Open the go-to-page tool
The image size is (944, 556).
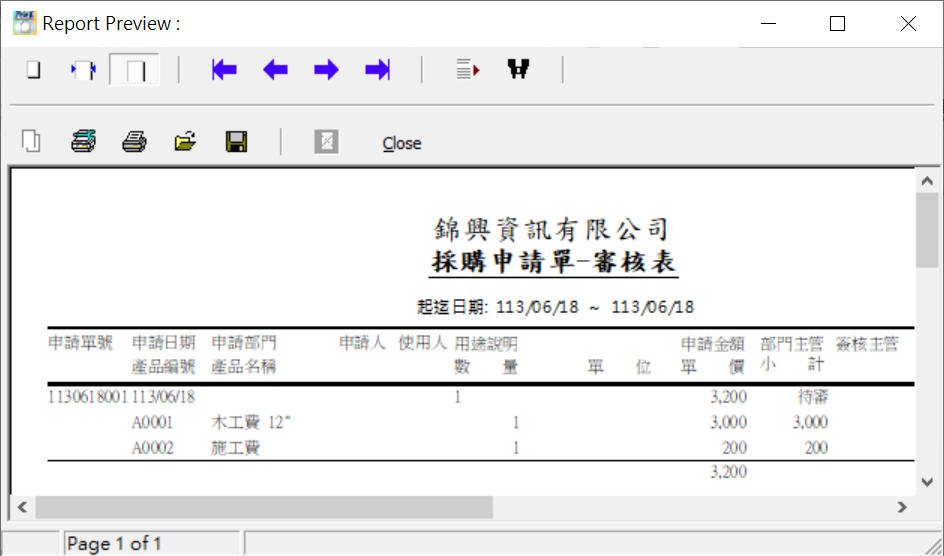468,70
